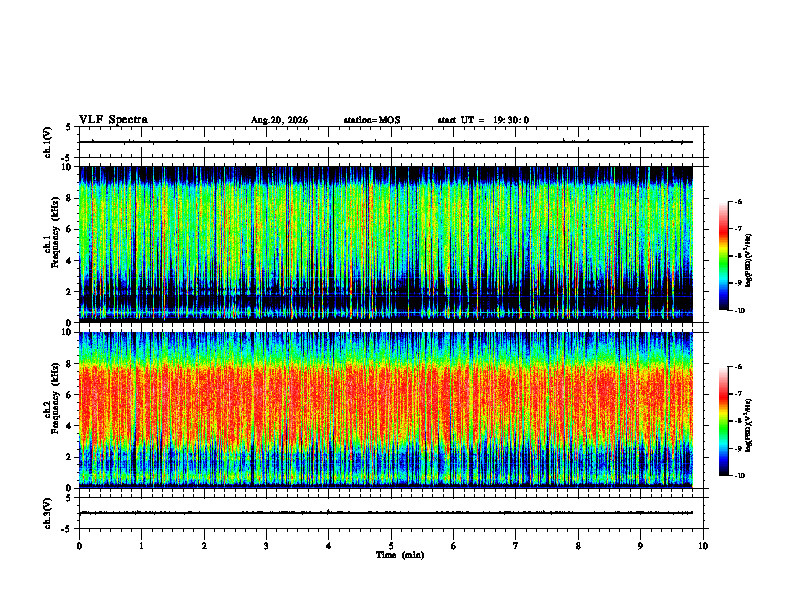Click the ch.1 voltage waveform trace

[386, 142]
